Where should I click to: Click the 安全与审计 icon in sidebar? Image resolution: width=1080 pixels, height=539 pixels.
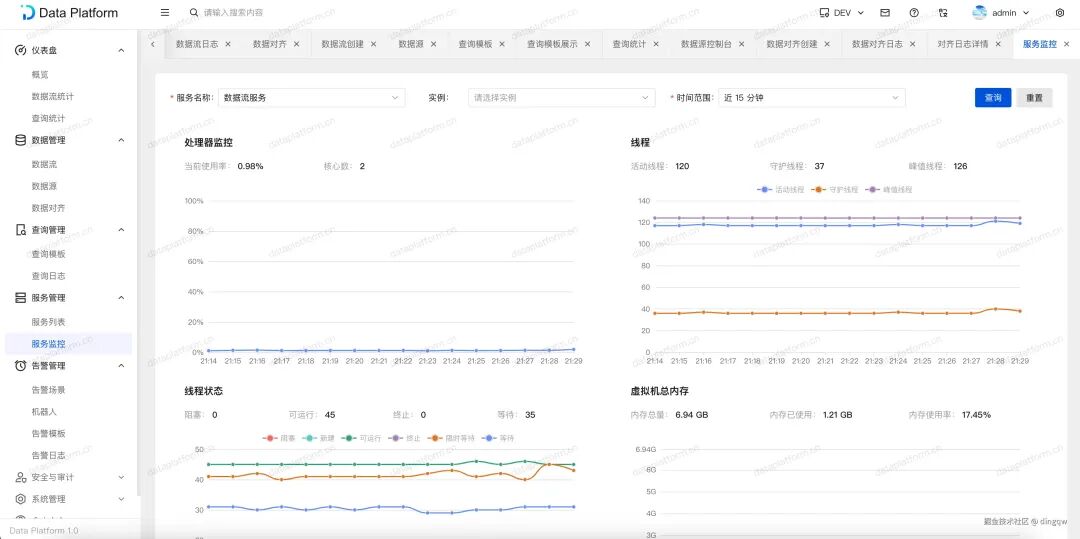[21, 477]
